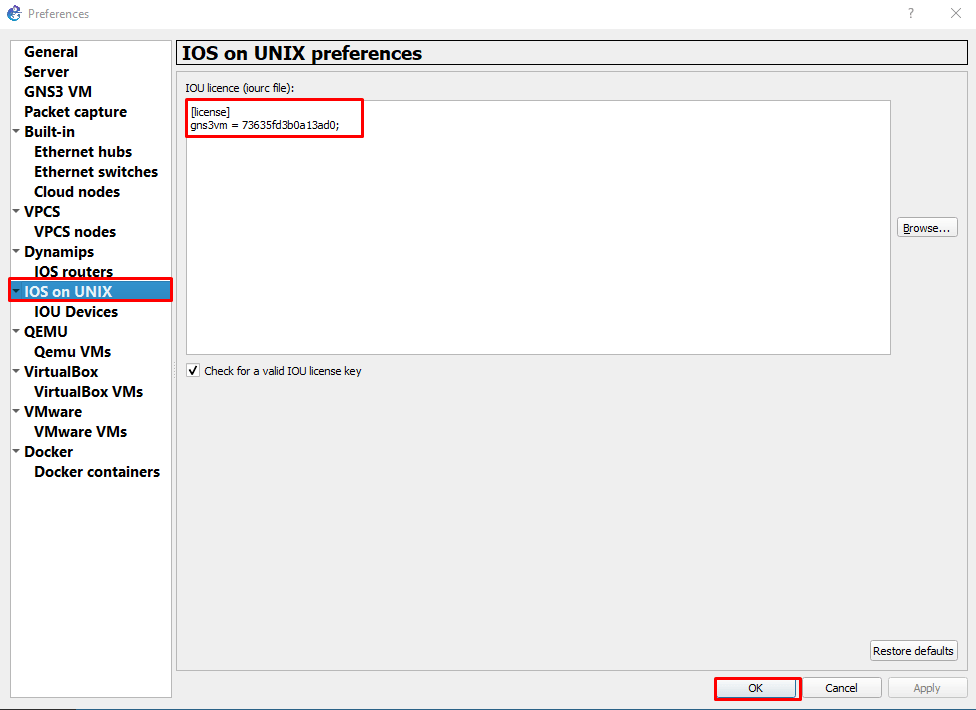This screenshot has width=976, height=710.
Task: Click the Restore defaults button
Action: coord(913,651)
